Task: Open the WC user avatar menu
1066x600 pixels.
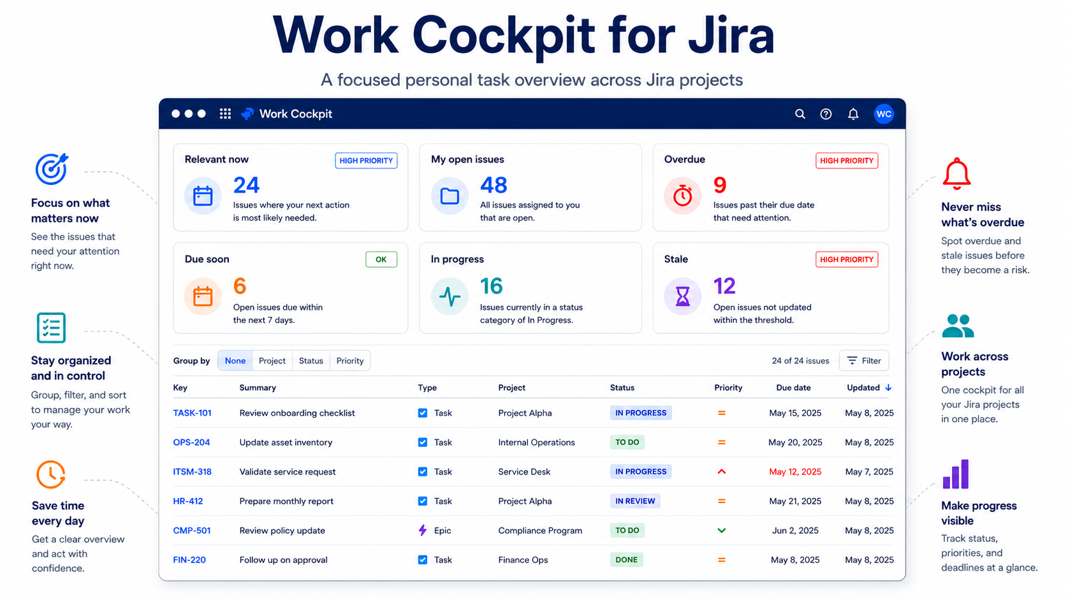Action: [x=884, y=114]
